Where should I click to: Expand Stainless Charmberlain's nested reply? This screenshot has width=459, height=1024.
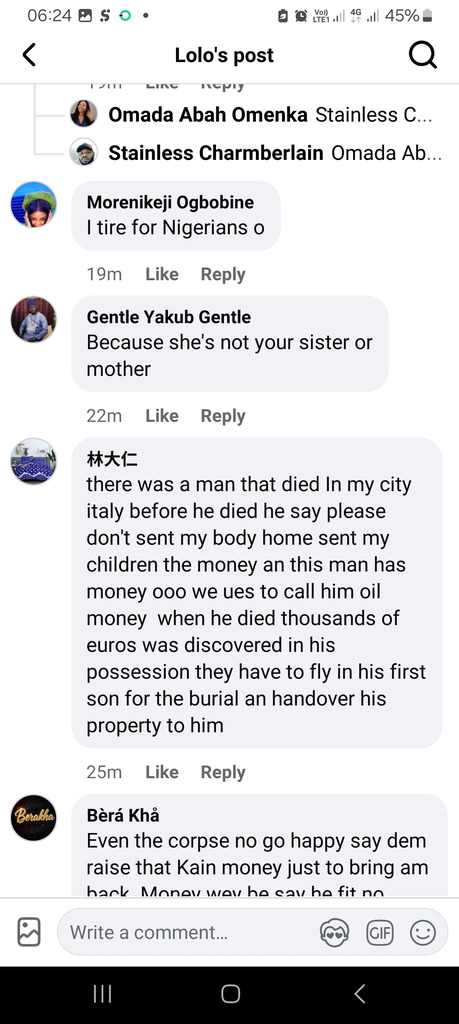256,153
